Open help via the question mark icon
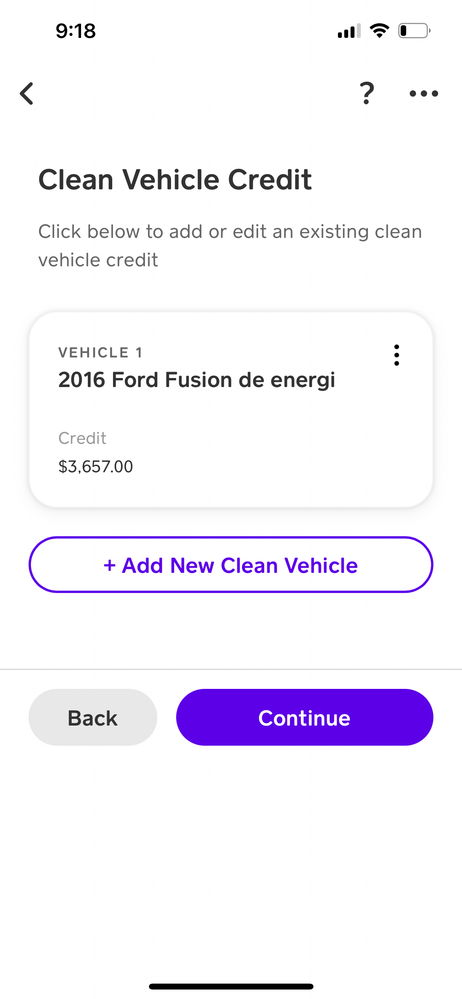The image size is (462, 999). [366, 94]
